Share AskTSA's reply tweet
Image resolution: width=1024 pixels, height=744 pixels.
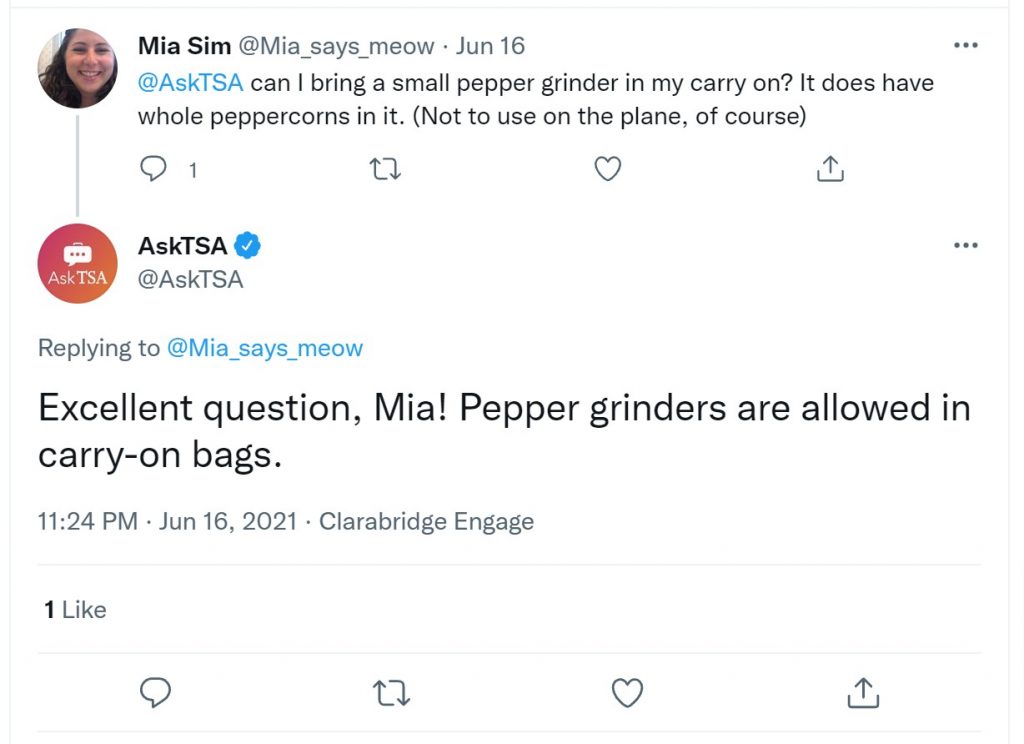[863, 692]
